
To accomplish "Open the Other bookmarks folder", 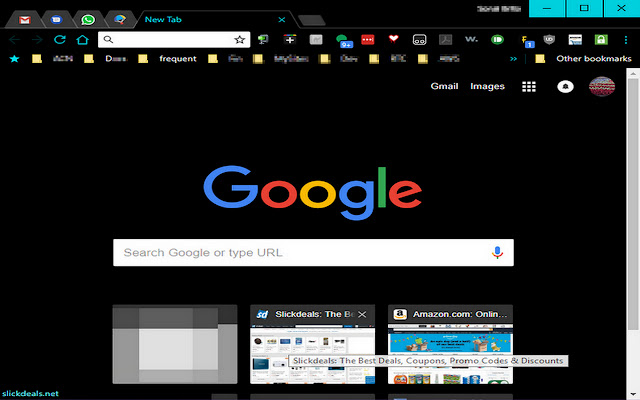I will [x=583, y=59].
